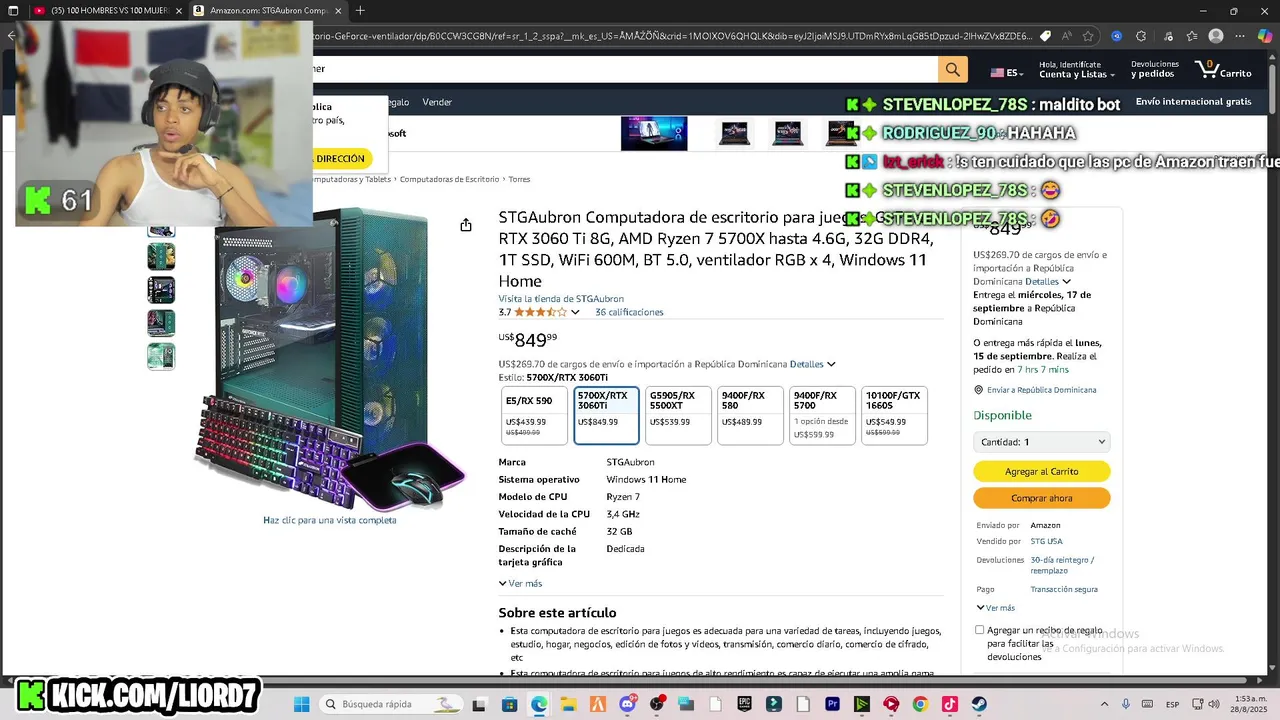Open a new browser tab with plus icon

(x=360, y=11)
